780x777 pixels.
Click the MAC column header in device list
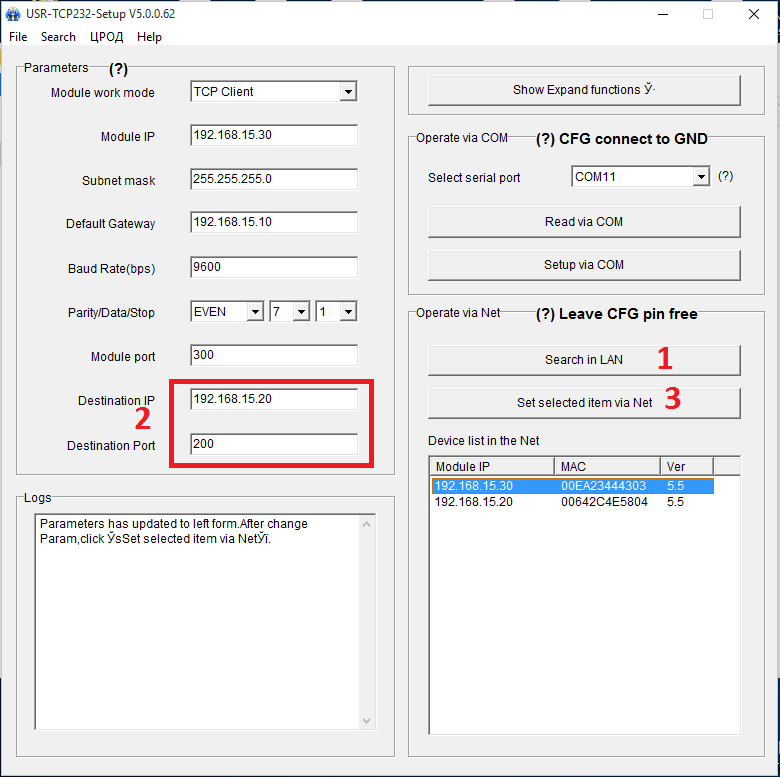click(x=606, y=466)
